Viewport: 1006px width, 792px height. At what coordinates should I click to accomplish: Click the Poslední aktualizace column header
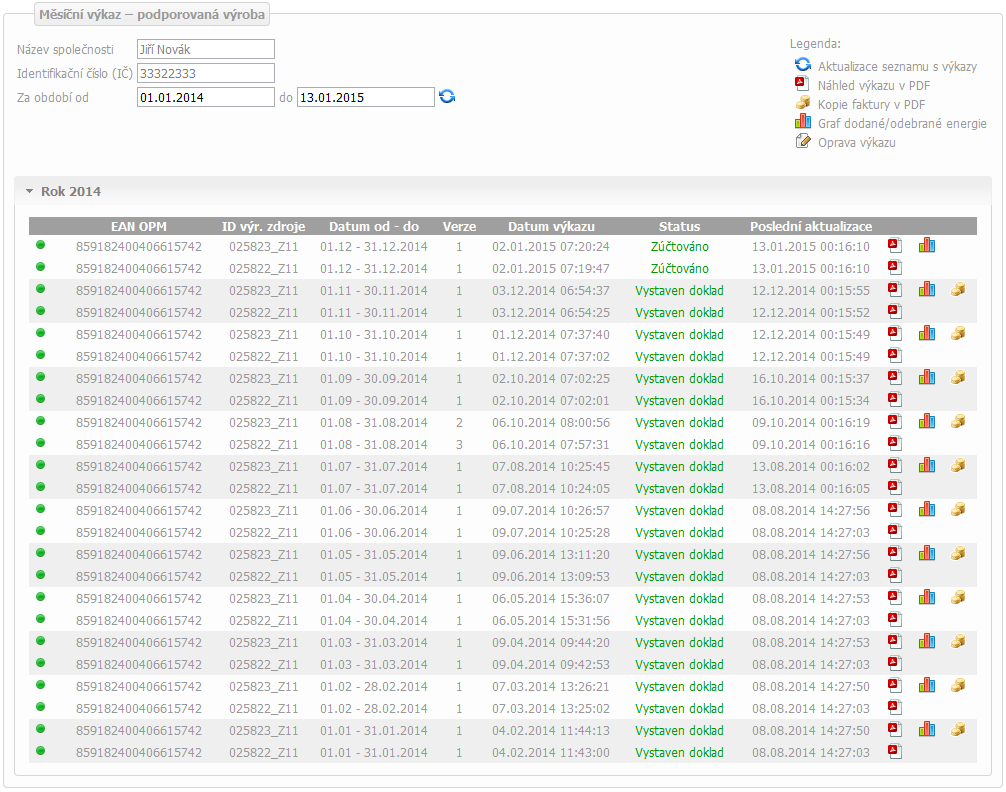coord(811,226)
